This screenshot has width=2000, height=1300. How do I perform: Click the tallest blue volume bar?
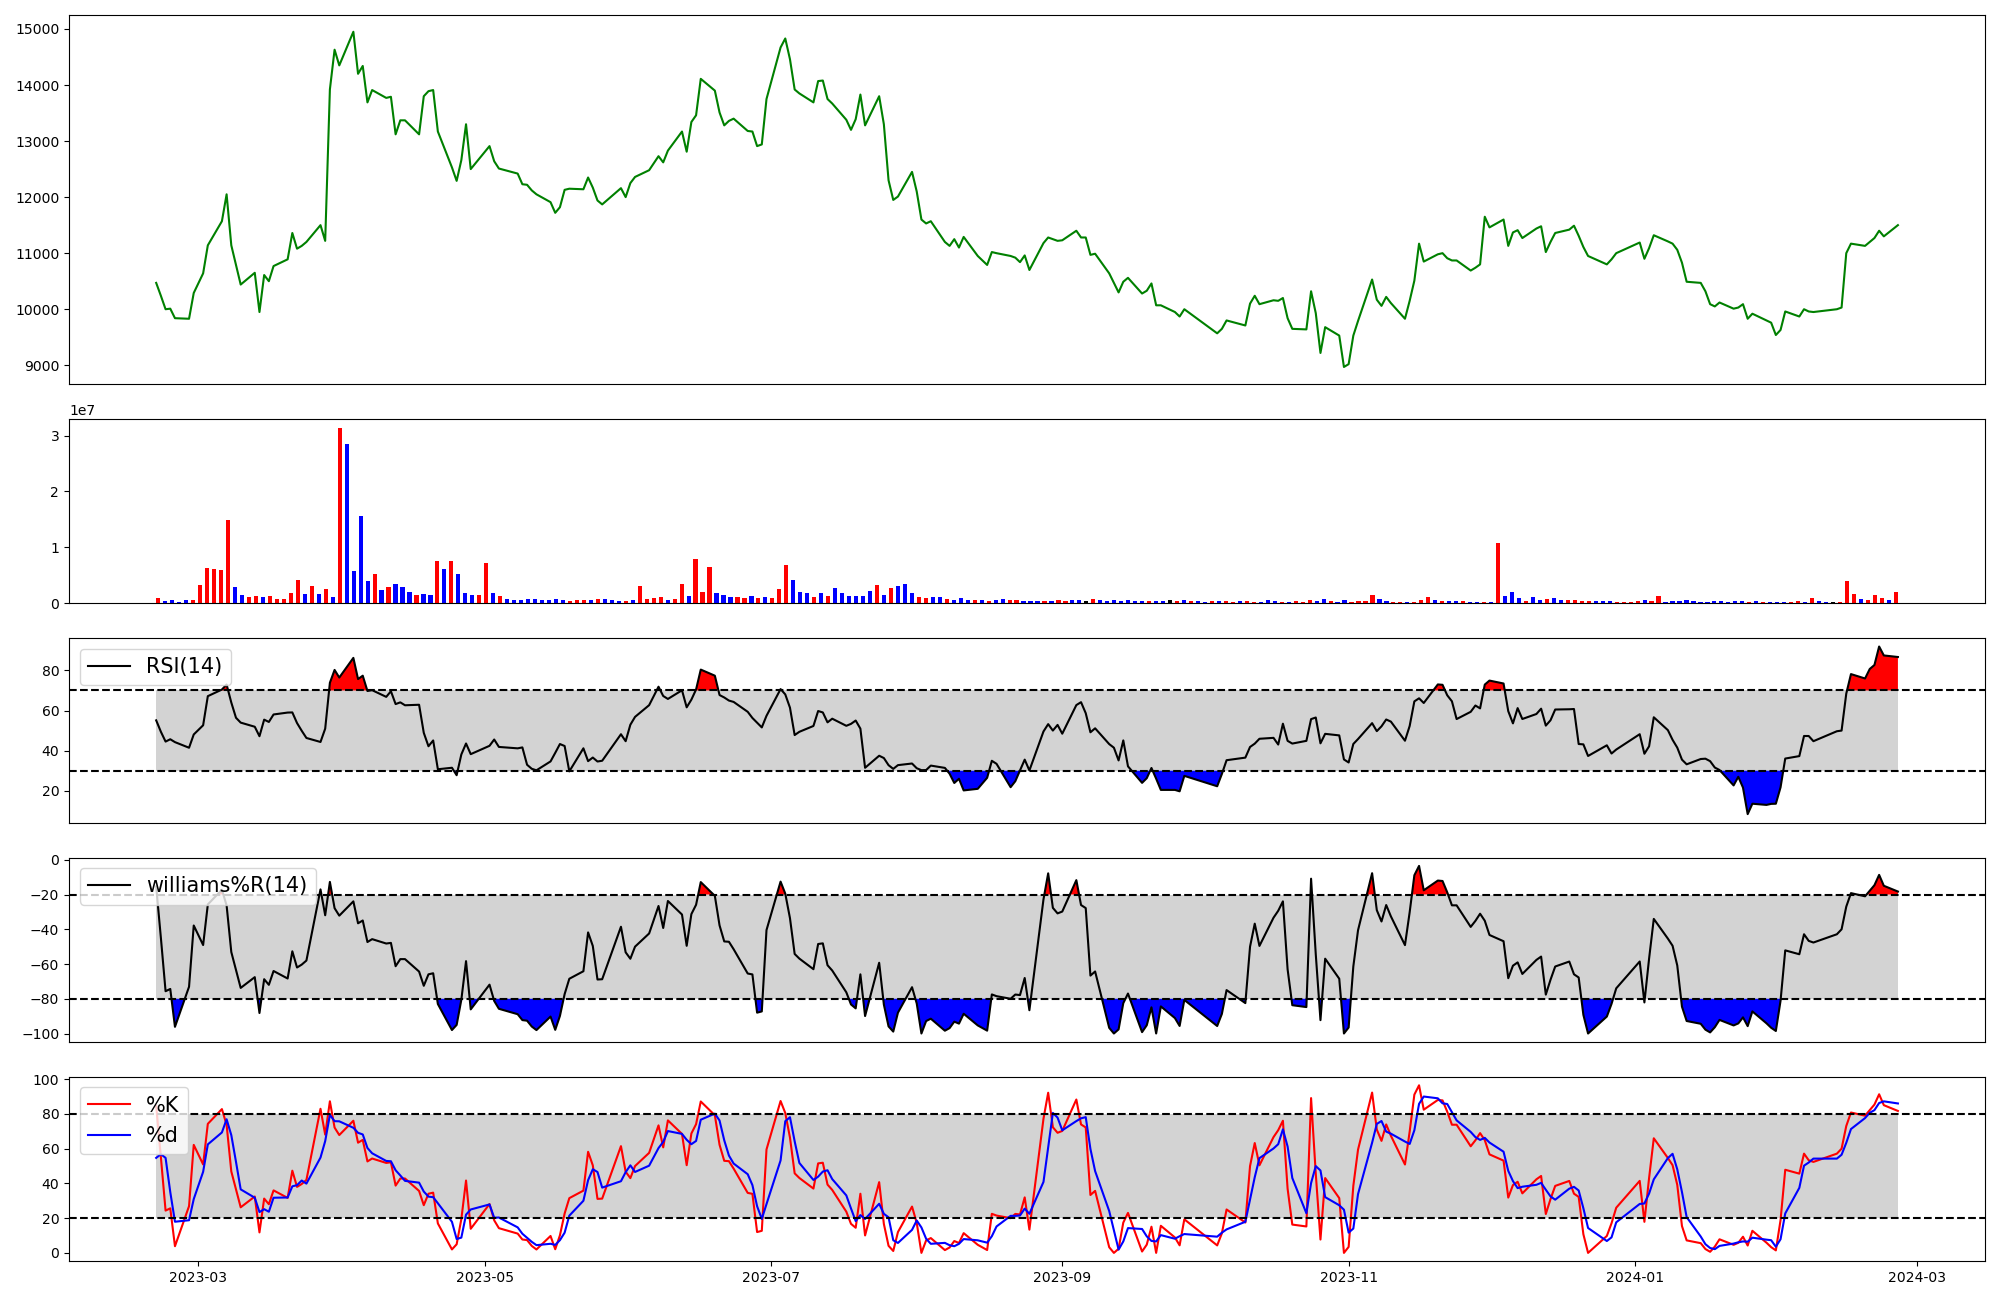coord(347,523)
